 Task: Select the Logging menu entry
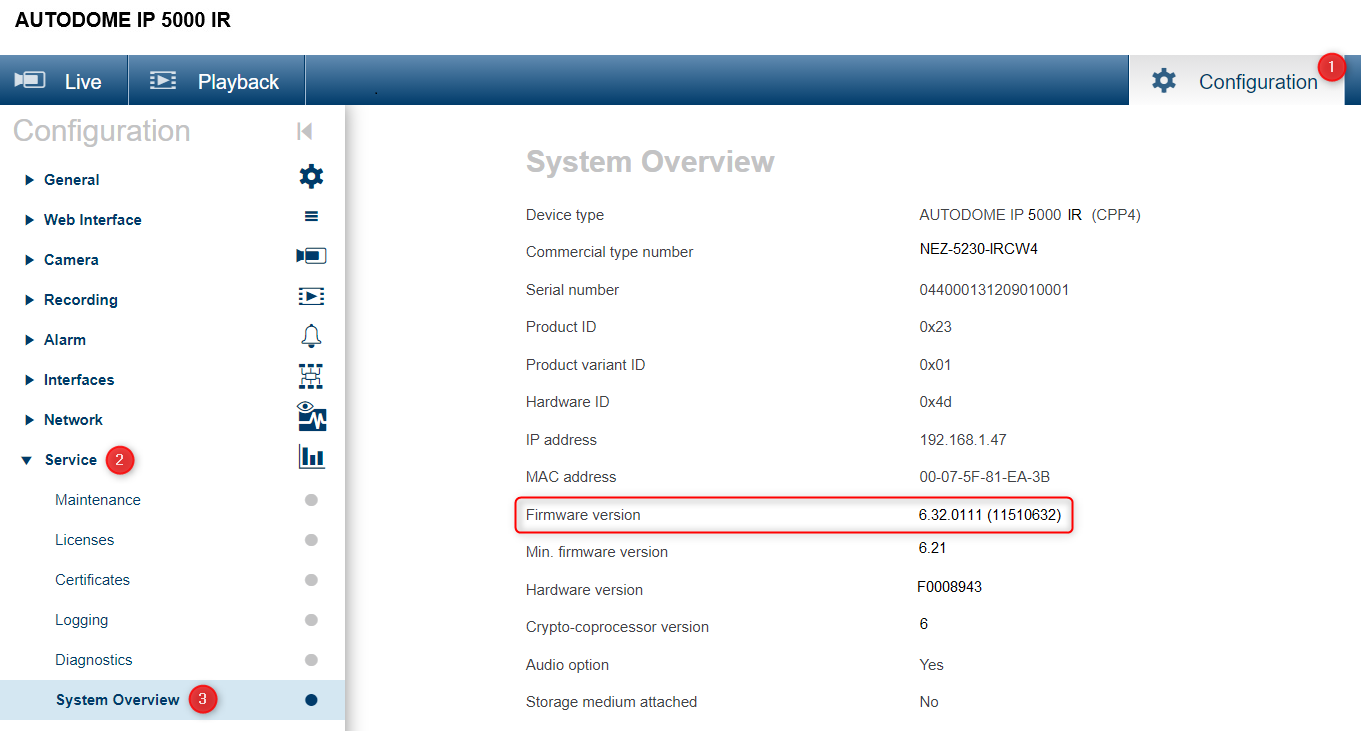point(82,620)
